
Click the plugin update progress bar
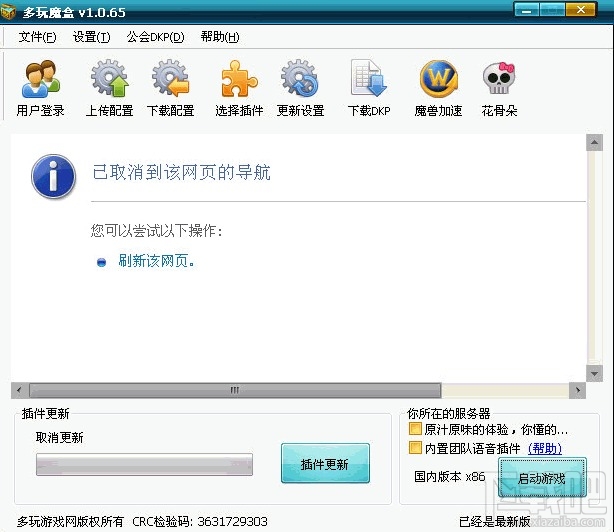pos(144,464)
